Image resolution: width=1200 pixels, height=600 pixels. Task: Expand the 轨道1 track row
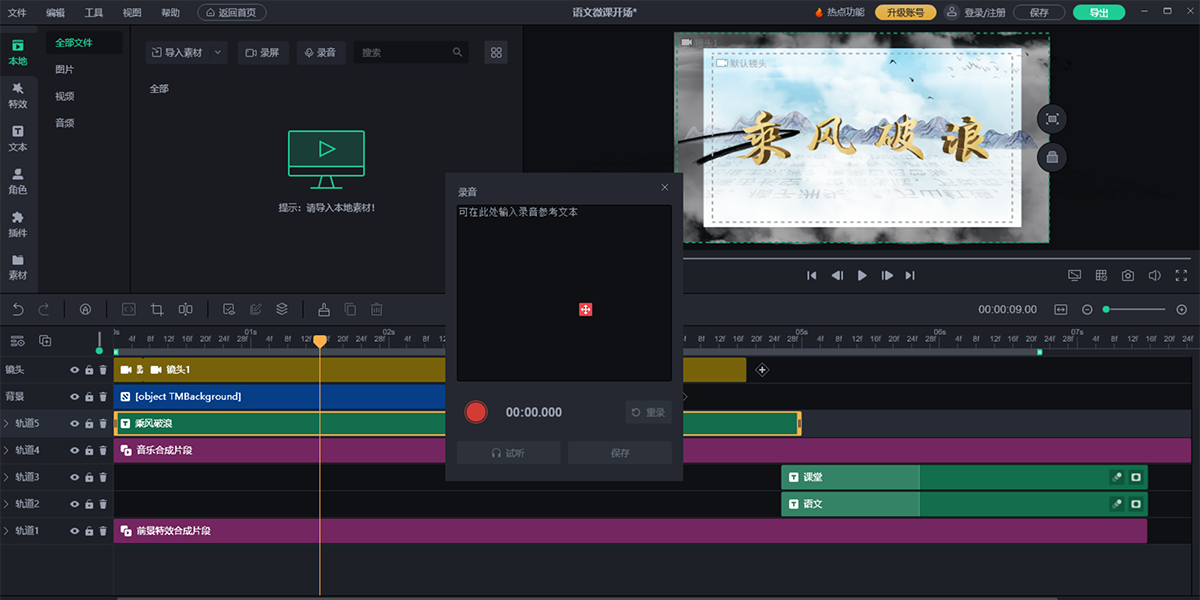coord(6,531)
